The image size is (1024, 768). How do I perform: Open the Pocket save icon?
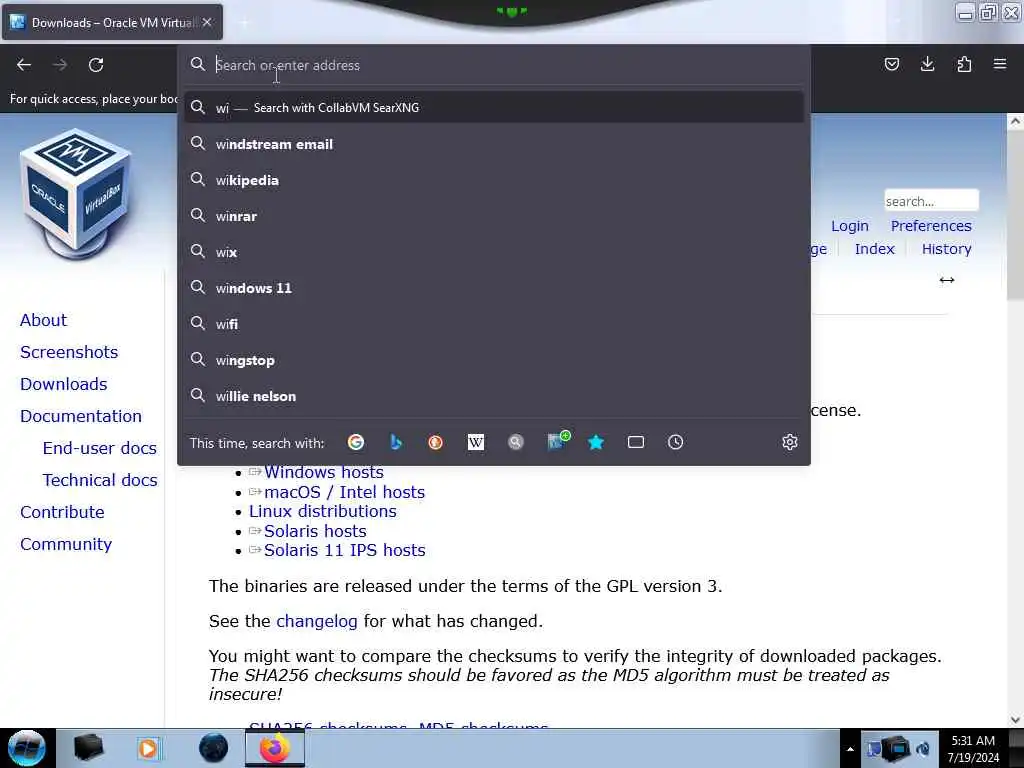(891, 64)
